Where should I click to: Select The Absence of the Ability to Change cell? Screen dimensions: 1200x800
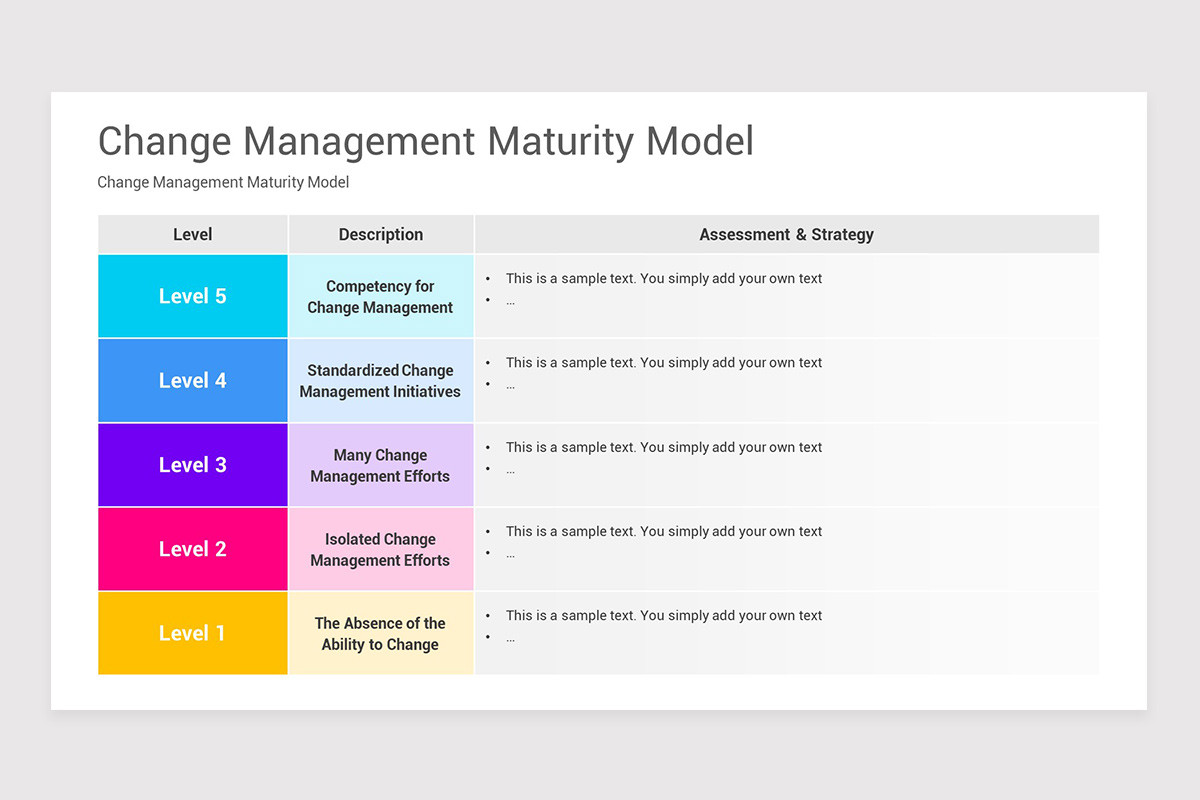(380, 633)
